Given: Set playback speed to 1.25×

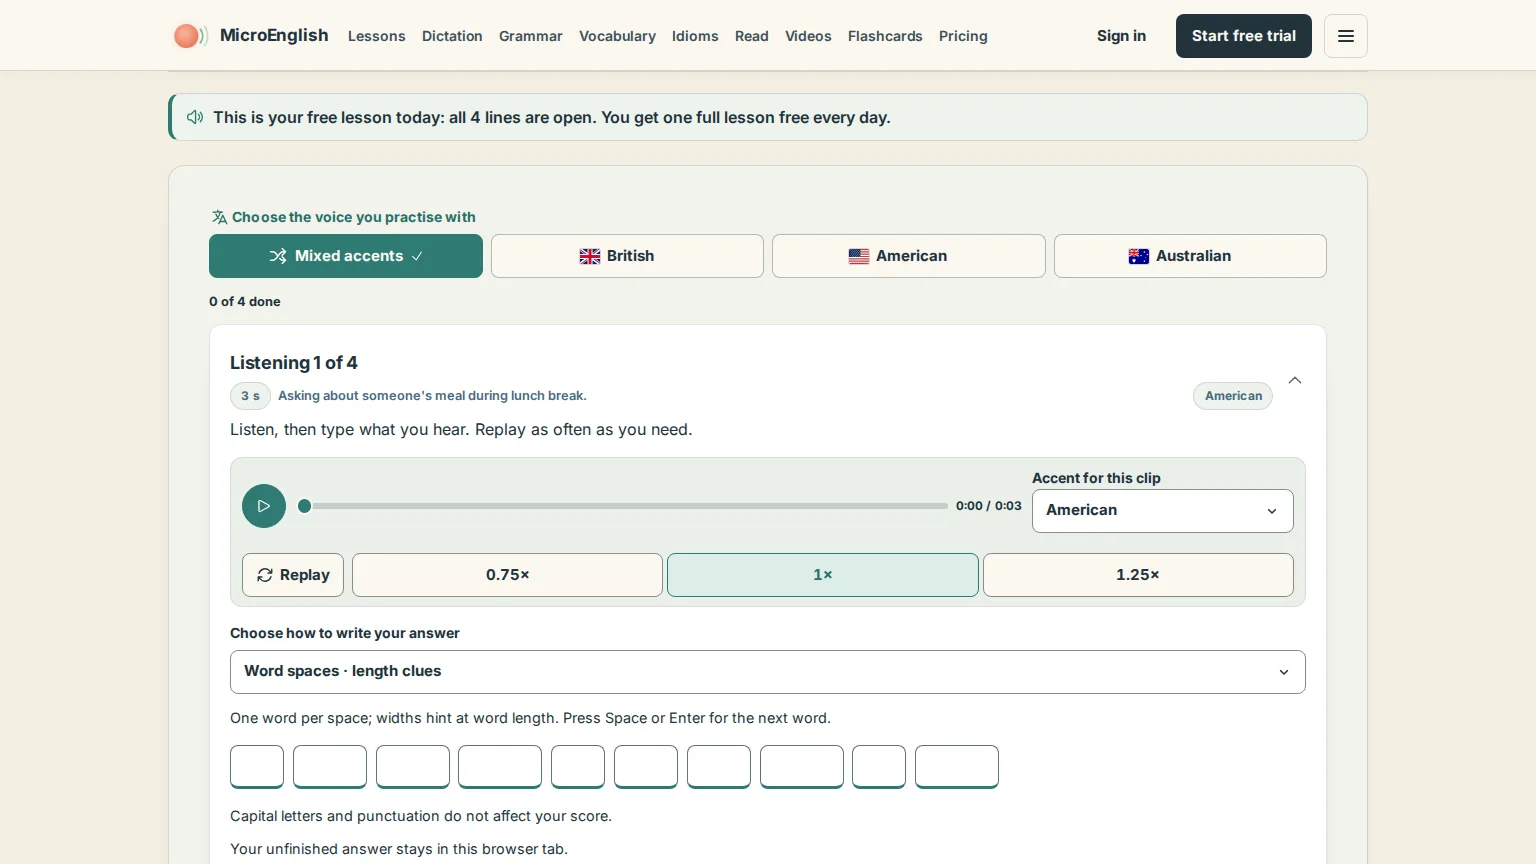Looking at the screenshot, I should pyautogui.click(x=1138, y=575).
